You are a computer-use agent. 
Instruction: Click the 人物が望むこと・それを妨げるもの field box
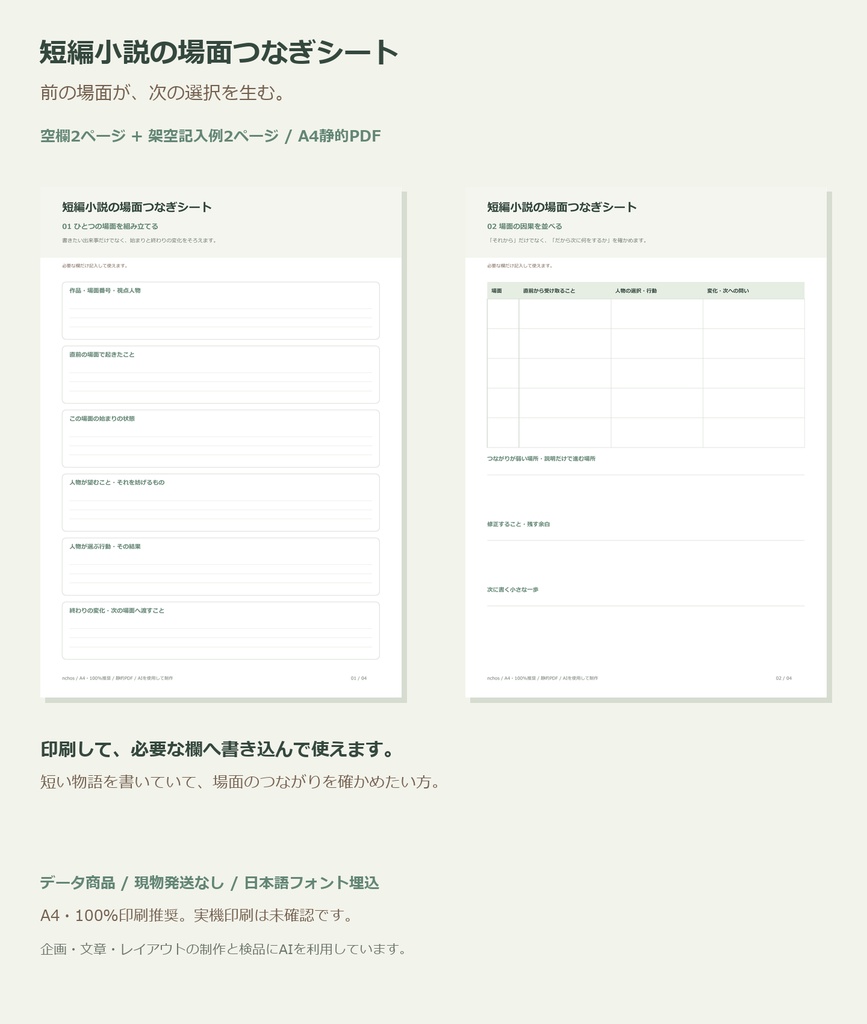coord(221,503)
